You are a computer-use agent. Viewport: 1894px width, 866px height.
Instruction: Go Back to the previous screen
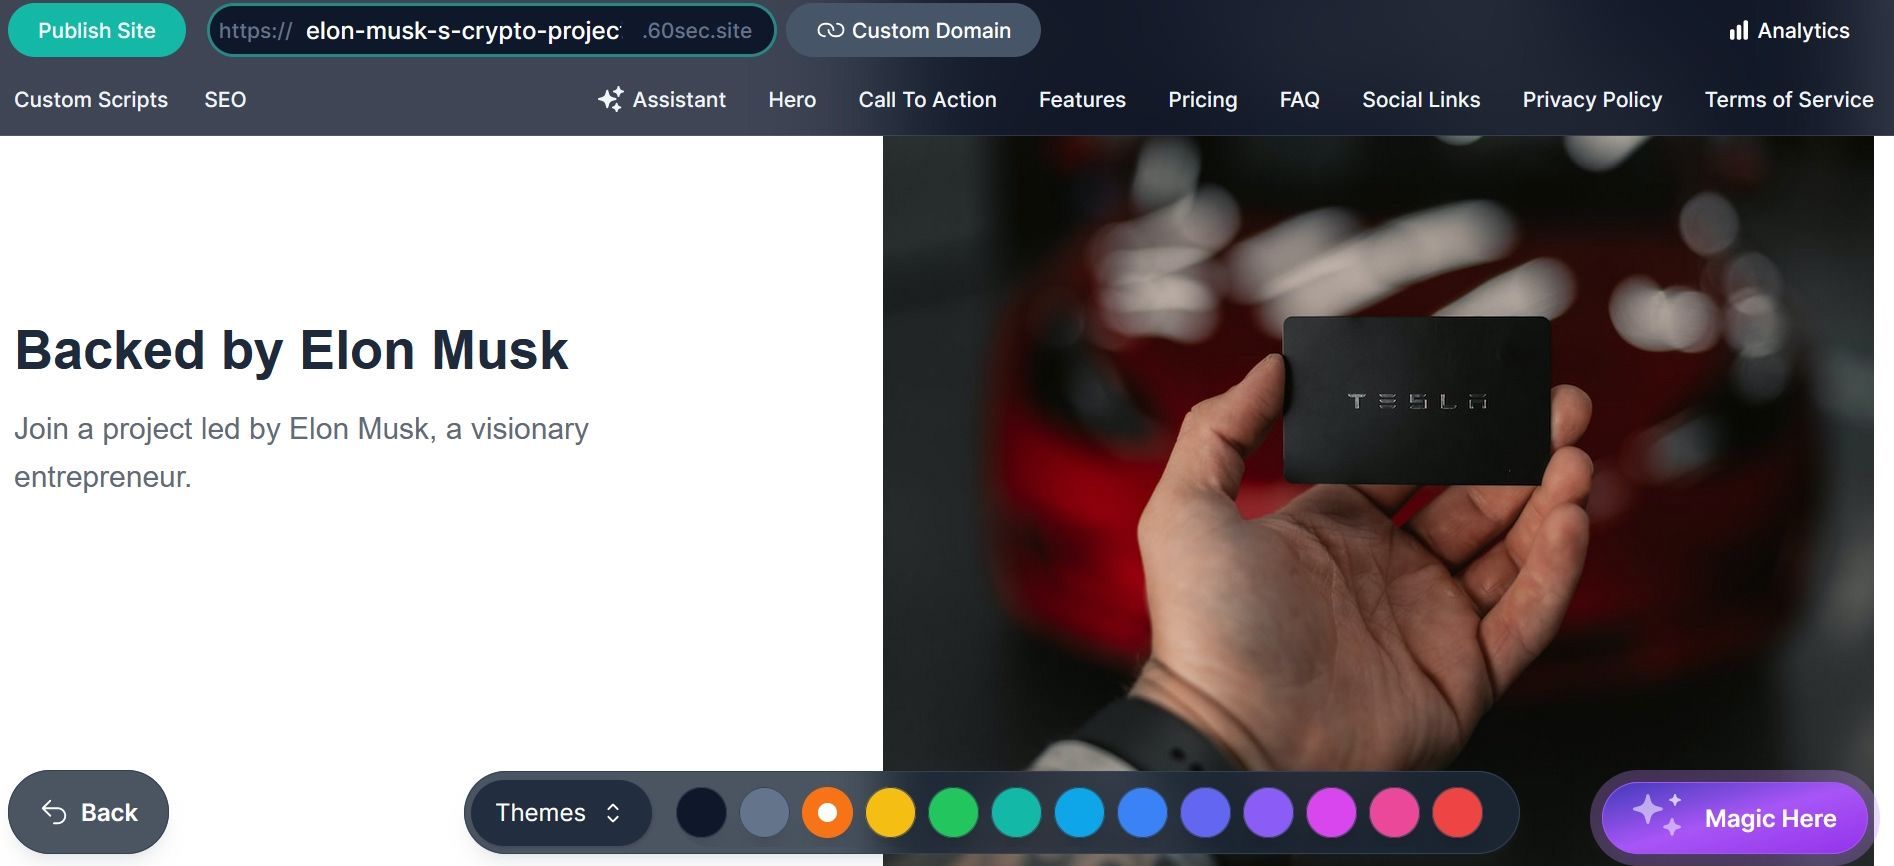88,812
